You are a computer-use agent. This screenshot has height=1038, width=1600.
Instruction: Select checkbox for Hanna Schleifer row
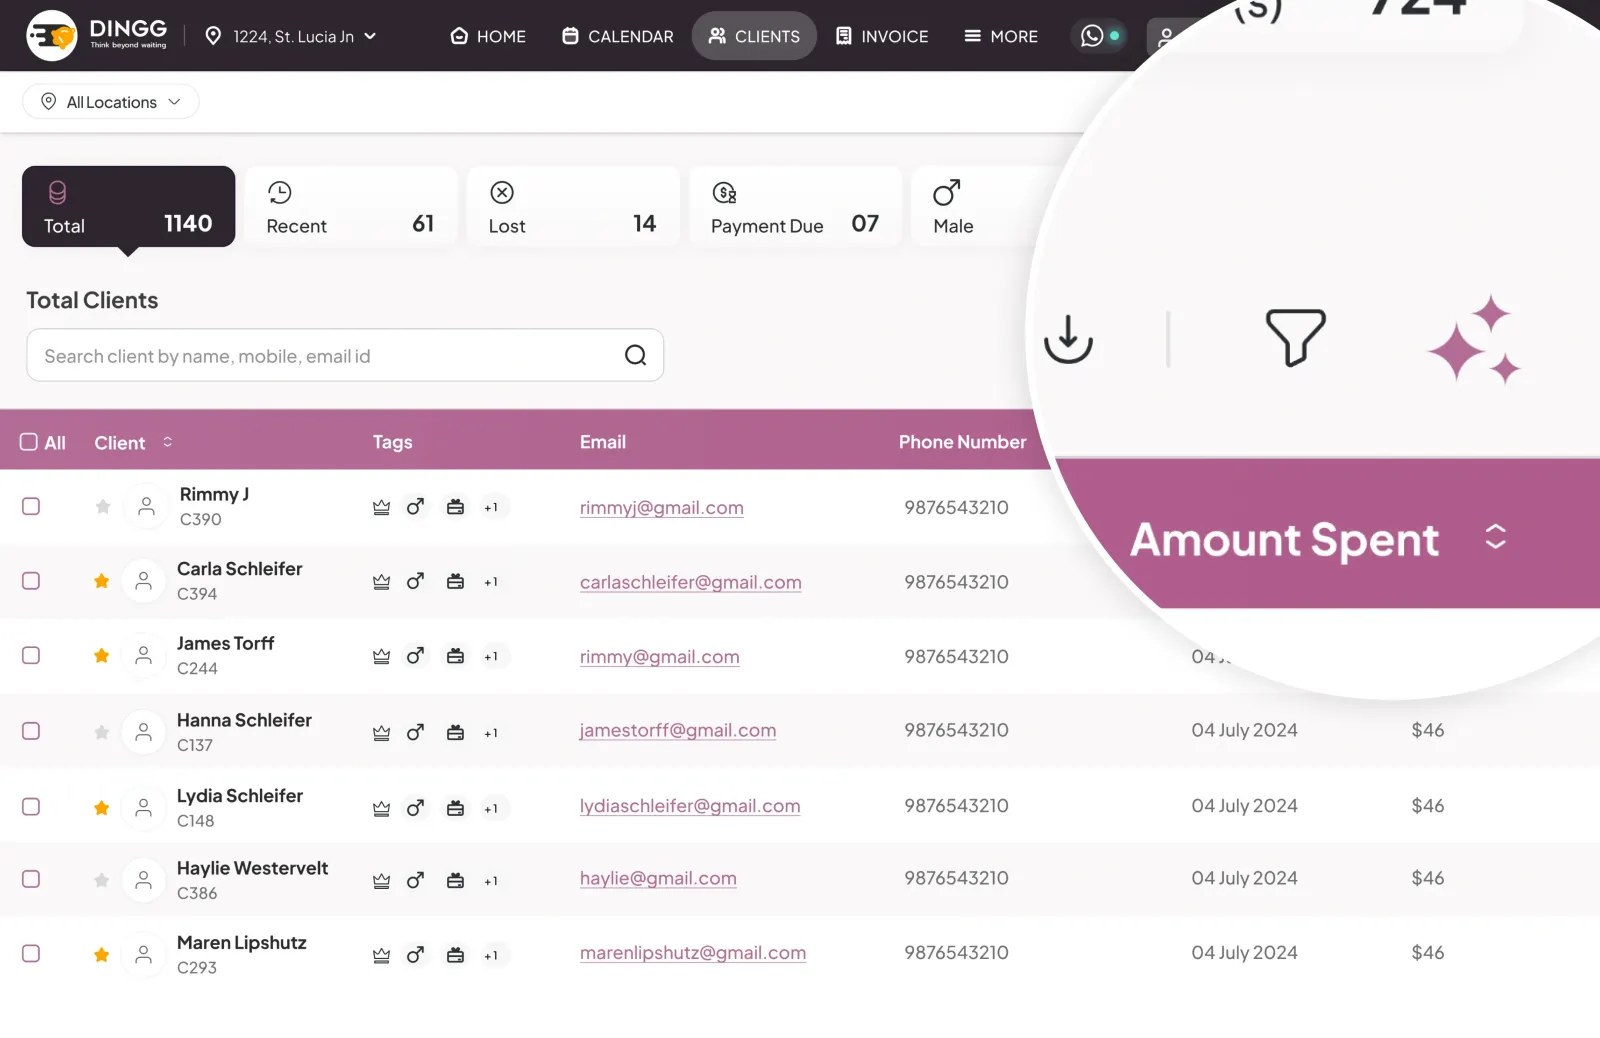(x=31, y=731)
